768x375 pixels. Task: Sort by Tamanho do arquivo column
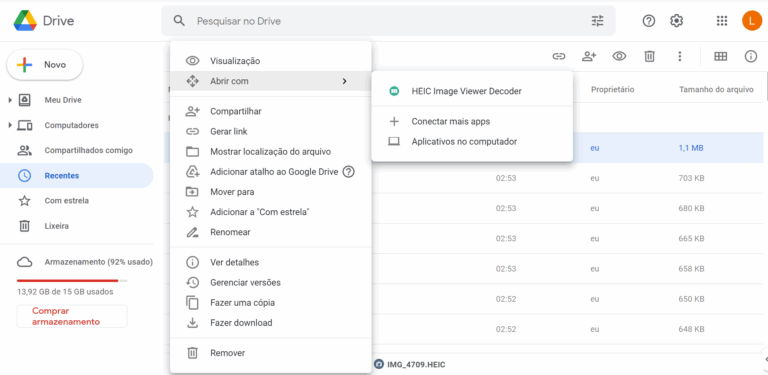tap(716, 90)
